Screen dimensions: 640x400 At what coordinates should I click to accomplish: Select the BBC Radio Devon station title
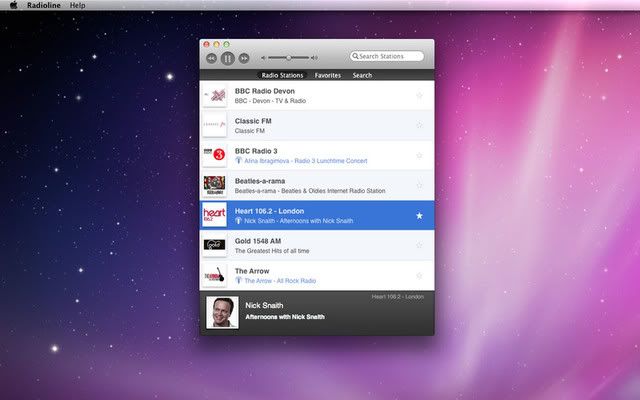[x=264, y=91]
